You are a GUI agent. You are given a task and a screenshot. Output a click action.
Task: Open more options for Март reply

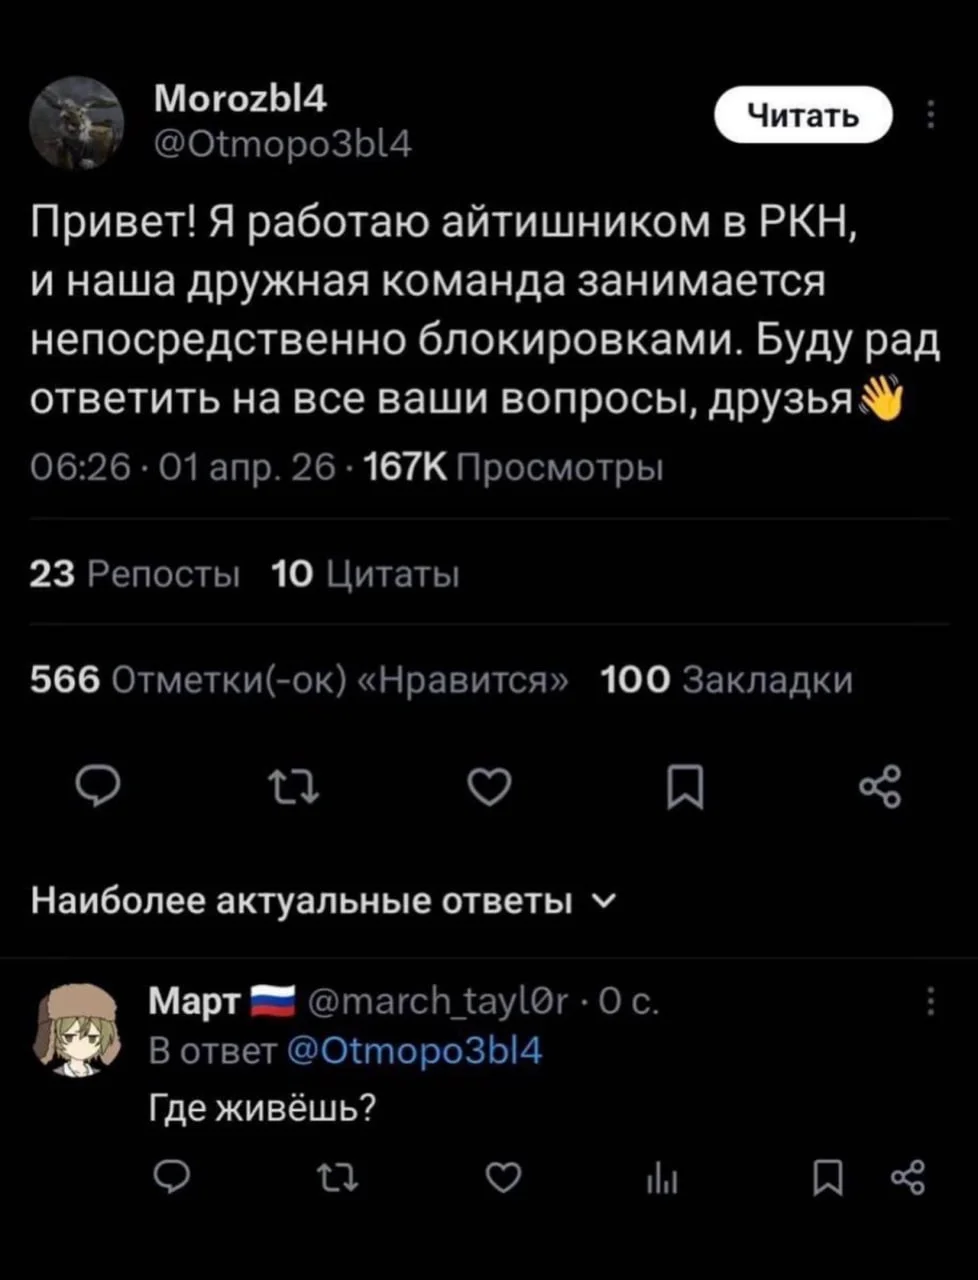[932, 1001]
